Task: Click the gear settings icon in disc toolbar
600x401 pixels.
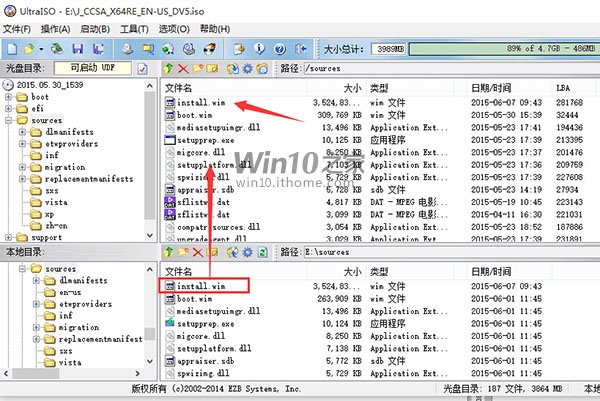Action: pos(249,69)
